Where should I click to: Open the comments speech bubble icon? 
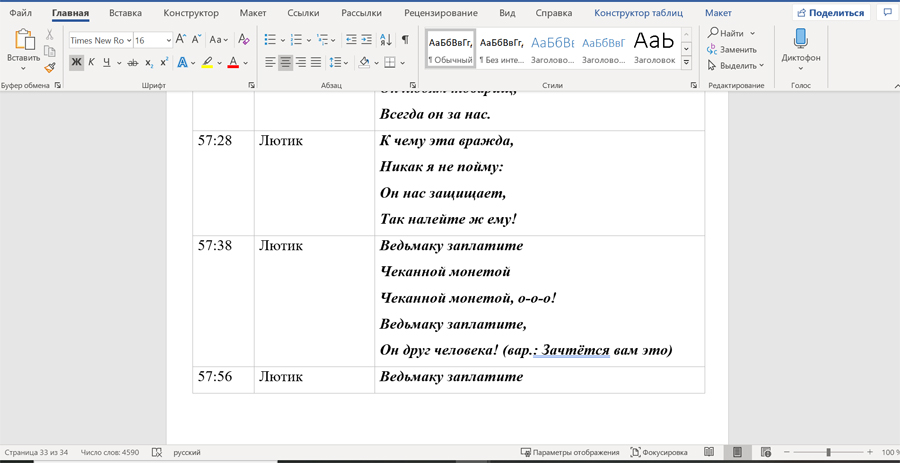(x=887, y=13)
